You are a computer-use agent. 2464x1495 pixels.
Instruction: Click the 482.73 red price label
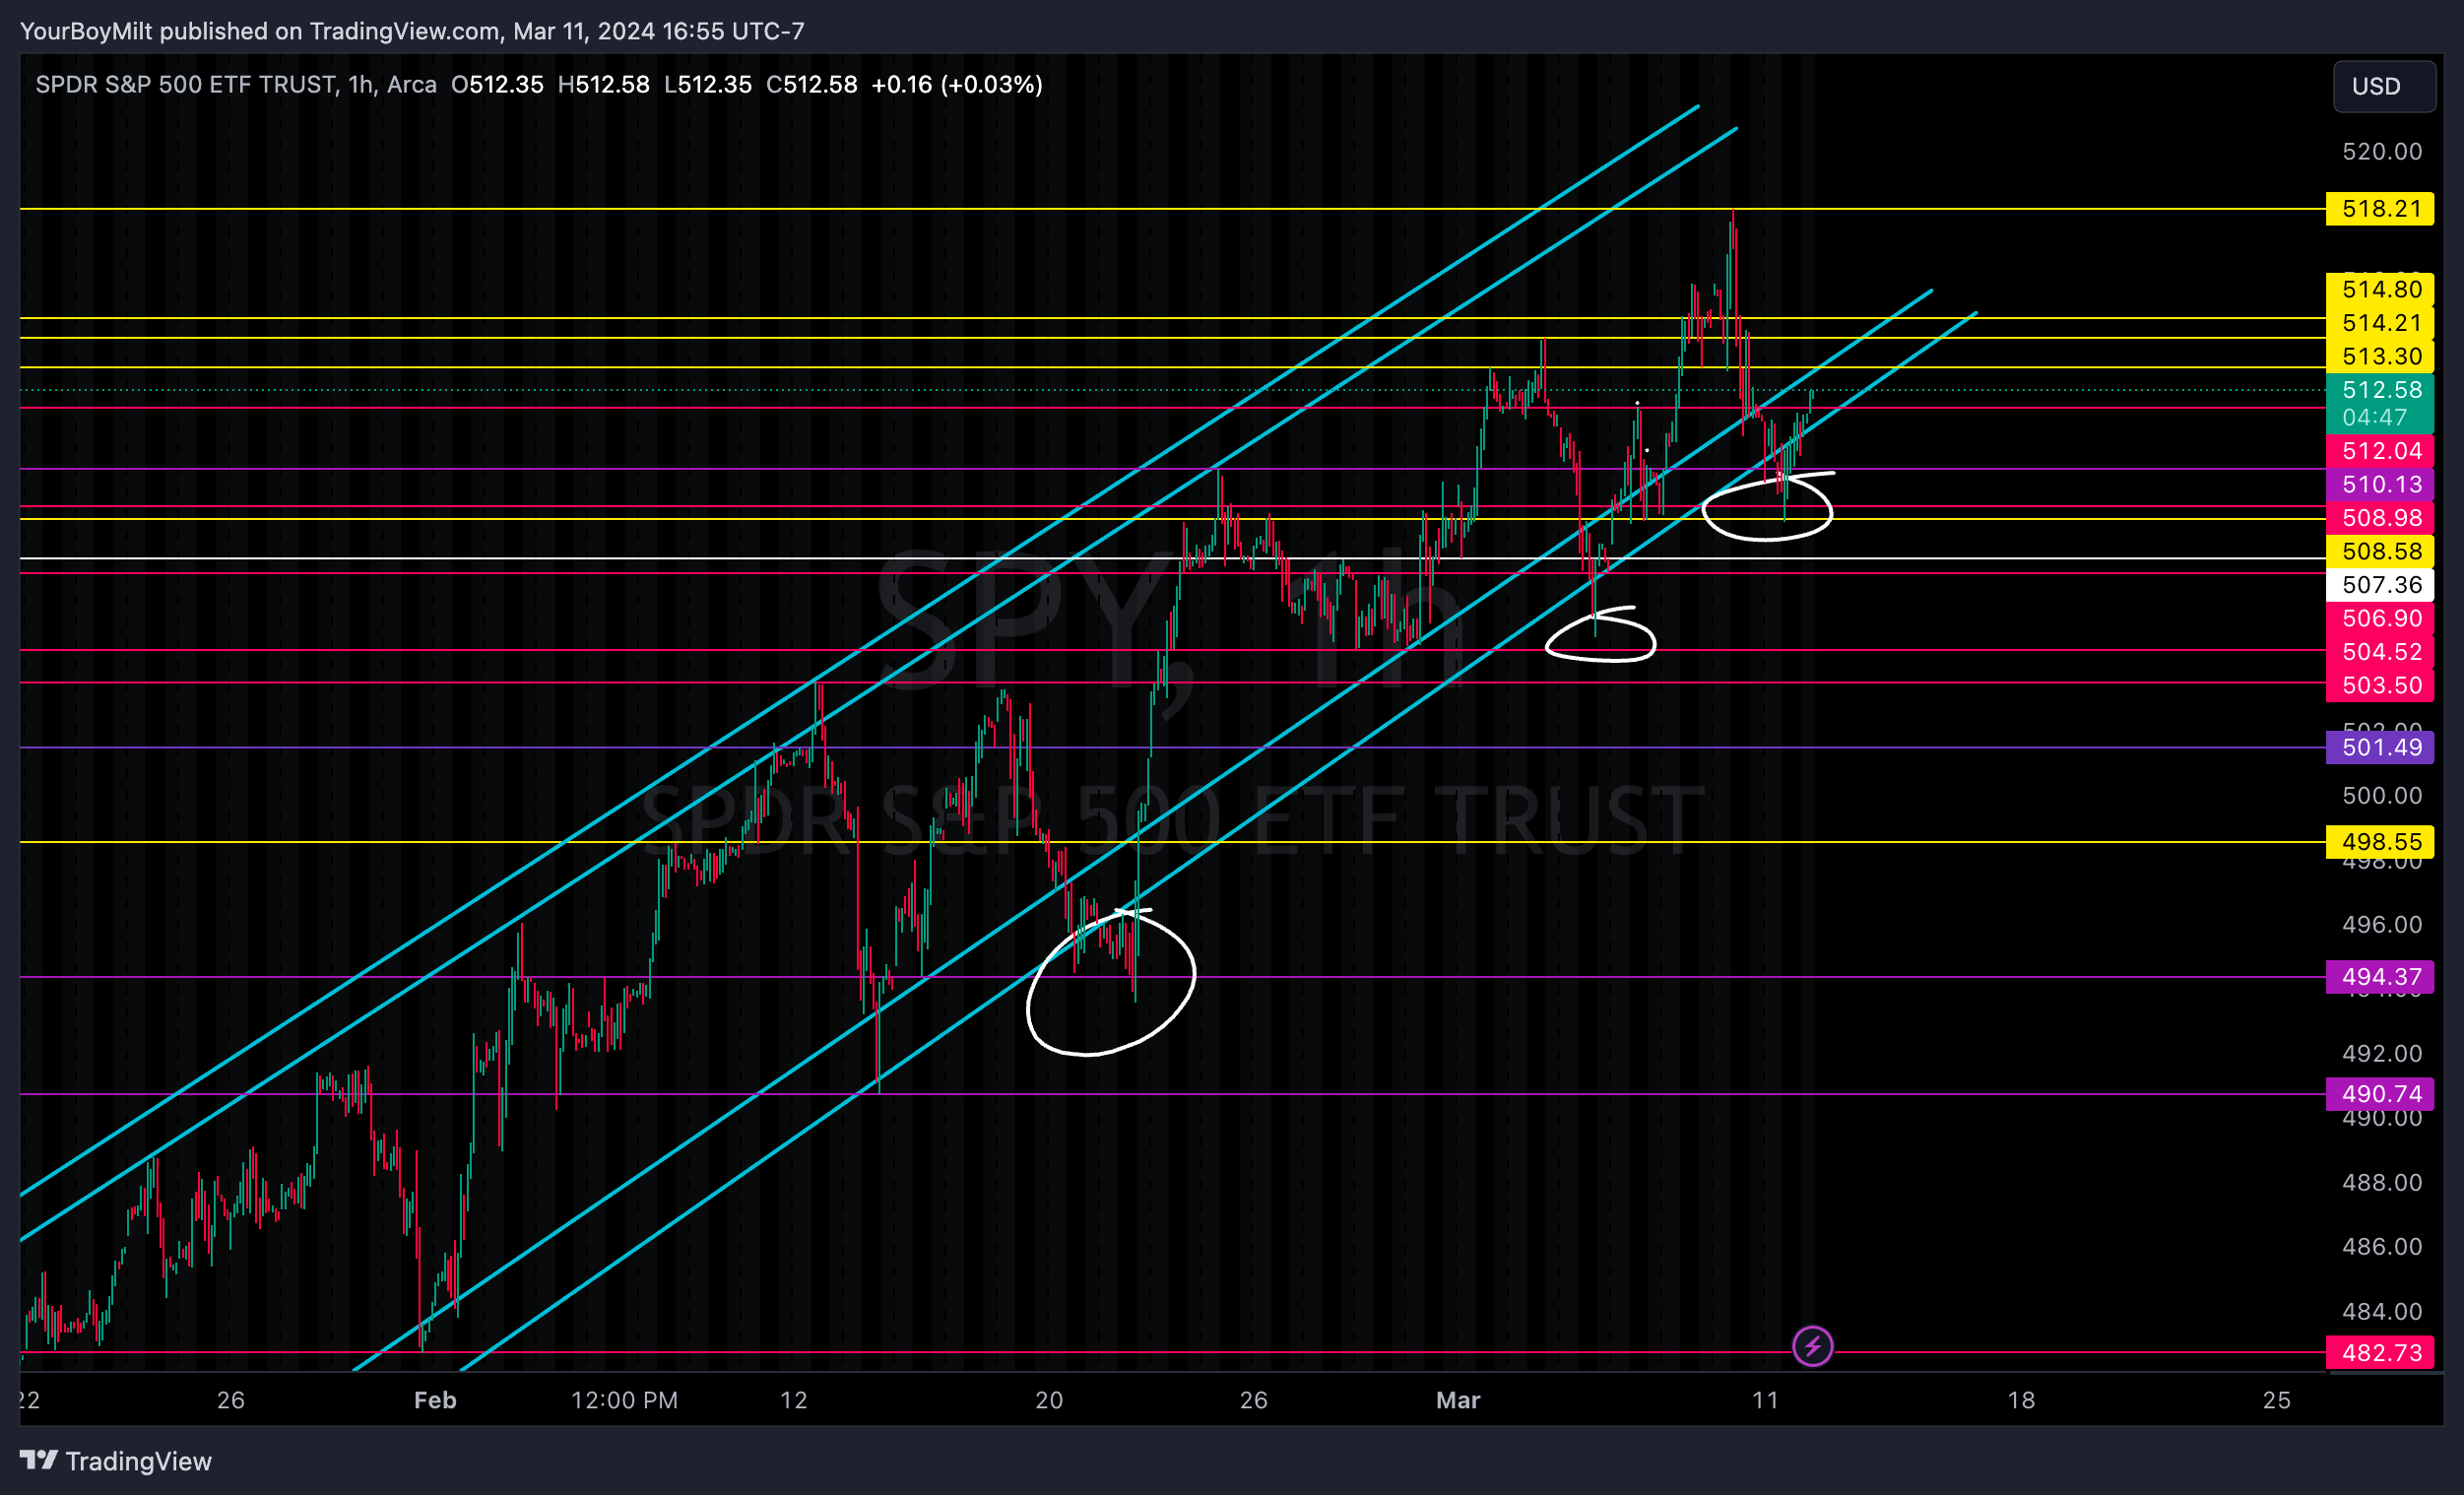[x=2380, y=1353]
